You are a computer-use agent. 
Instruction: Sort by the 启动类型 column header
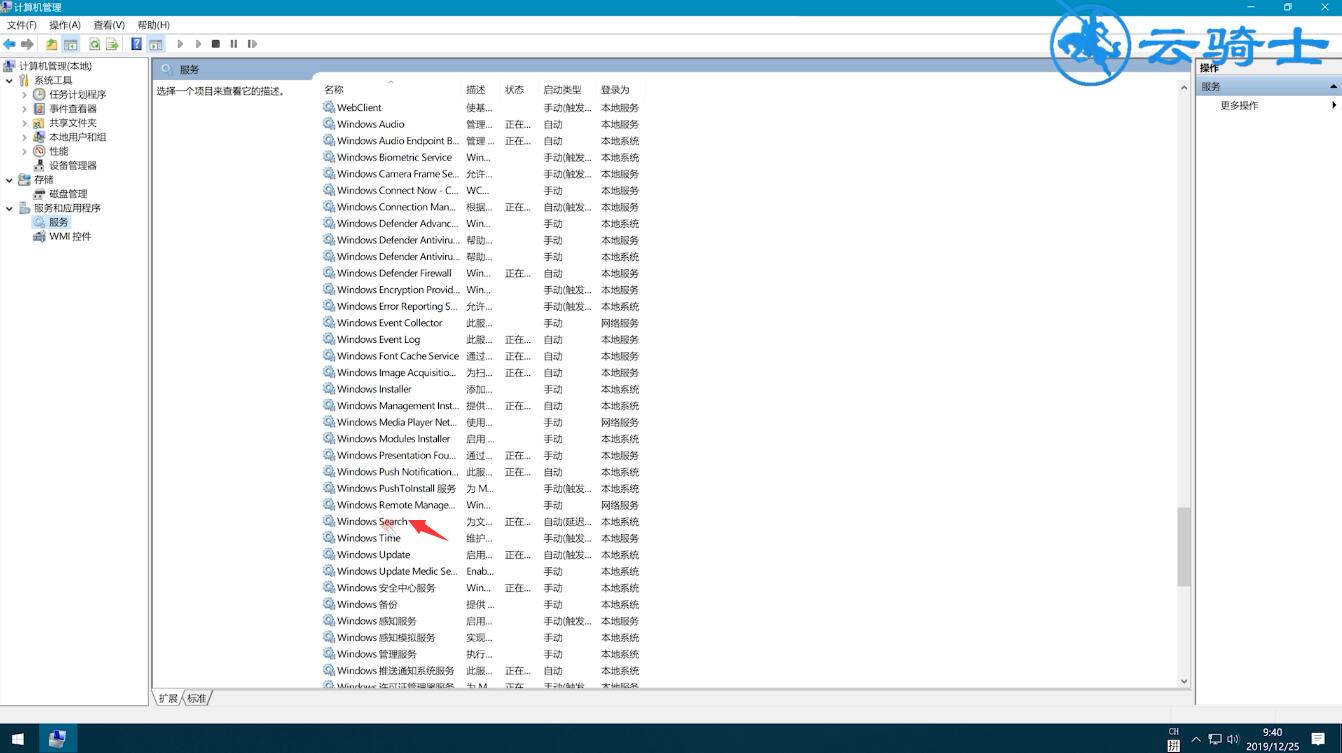(567, 90)
